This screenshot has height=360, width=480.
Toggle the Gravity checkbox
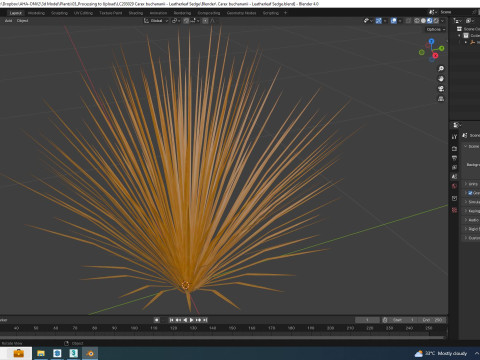[x=470, y=193]
